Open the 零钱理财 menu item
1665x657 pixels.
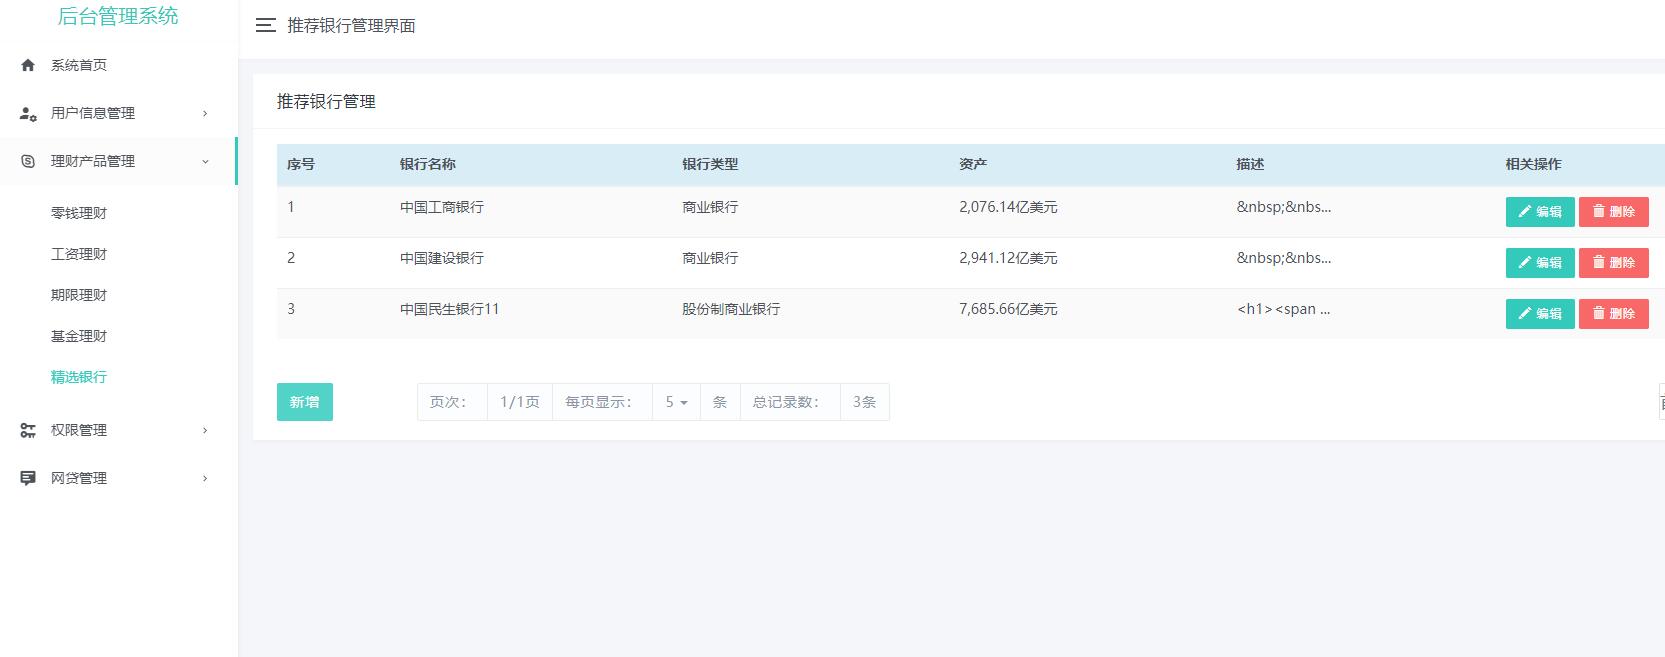(79, 213)
